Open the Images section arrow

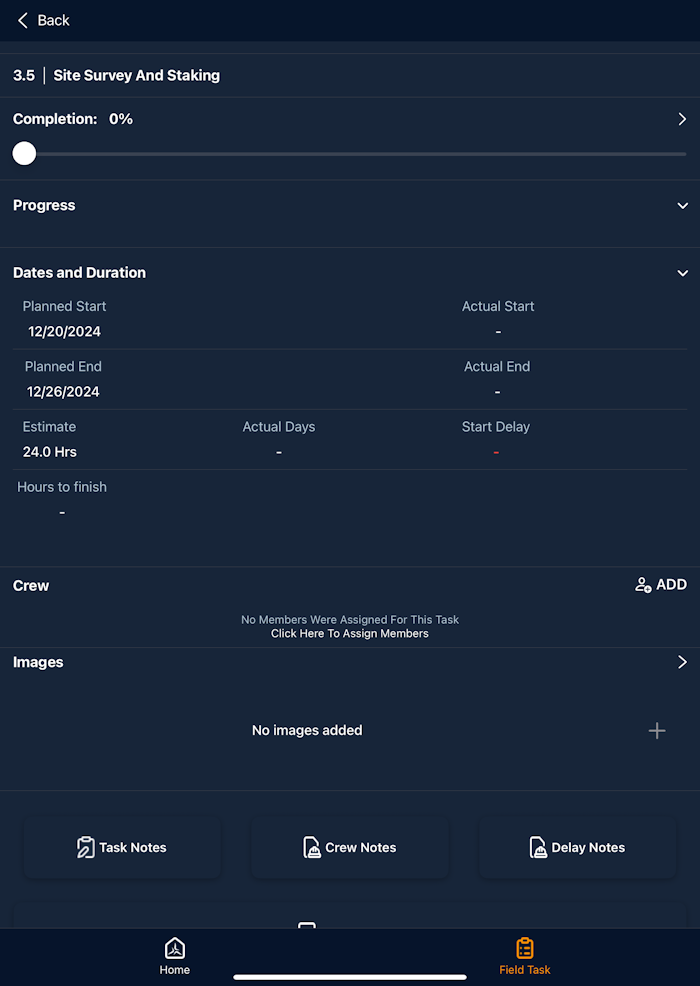click(683, 662)
